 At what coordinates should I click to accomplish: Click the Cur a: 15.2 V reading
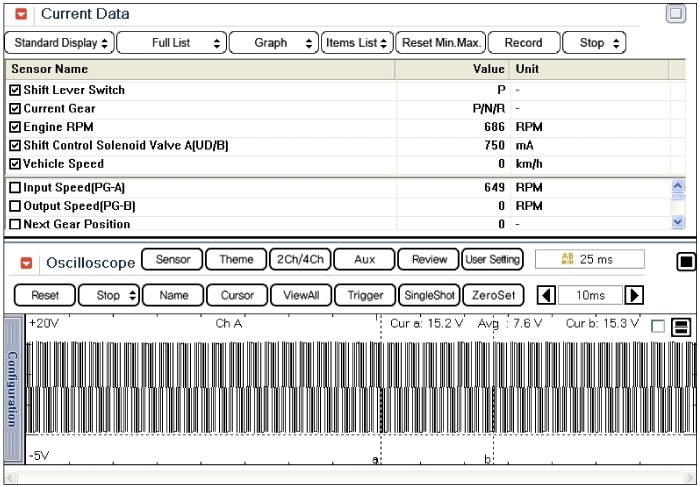pyautogui.click(x=427, y=323)
